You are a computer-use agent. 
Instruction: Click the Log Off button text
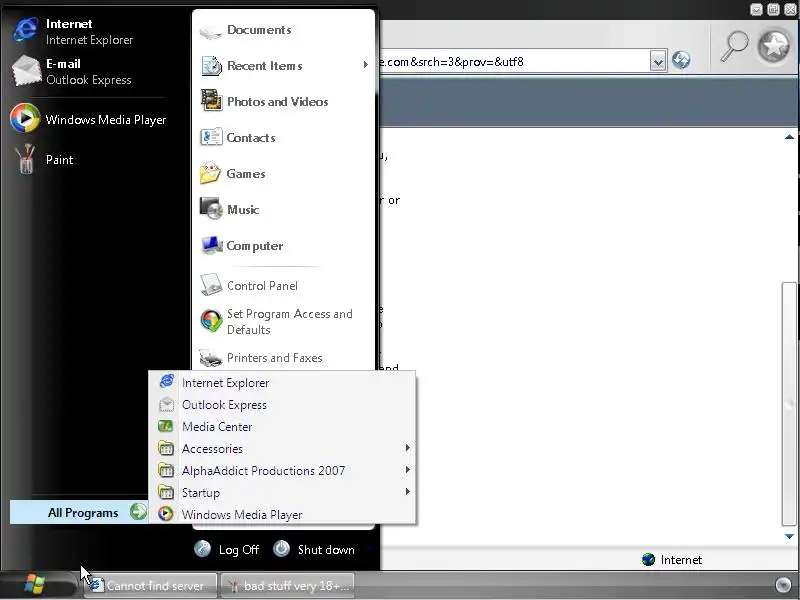[x=239, y=549]
